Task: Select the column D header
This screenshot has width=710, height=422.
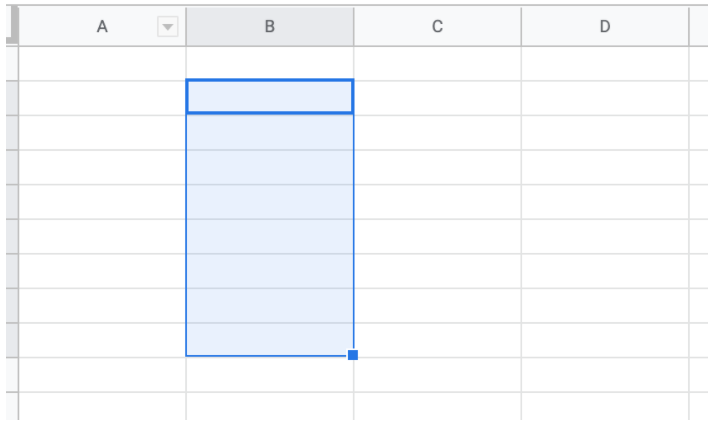Action: click(x=605, y=27)
